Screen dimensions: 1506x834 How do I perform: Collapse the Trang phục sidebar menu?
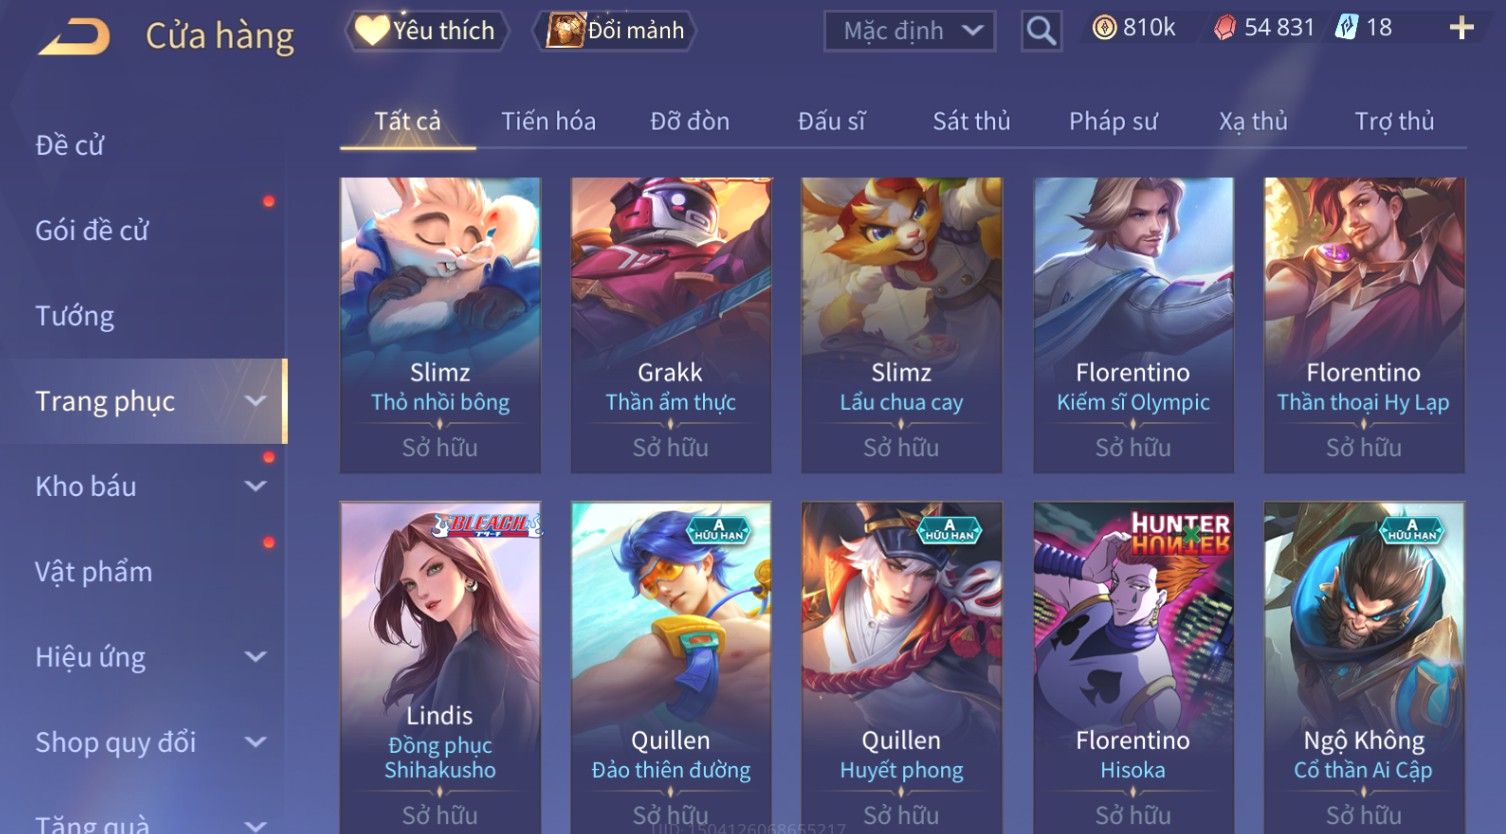256,401
